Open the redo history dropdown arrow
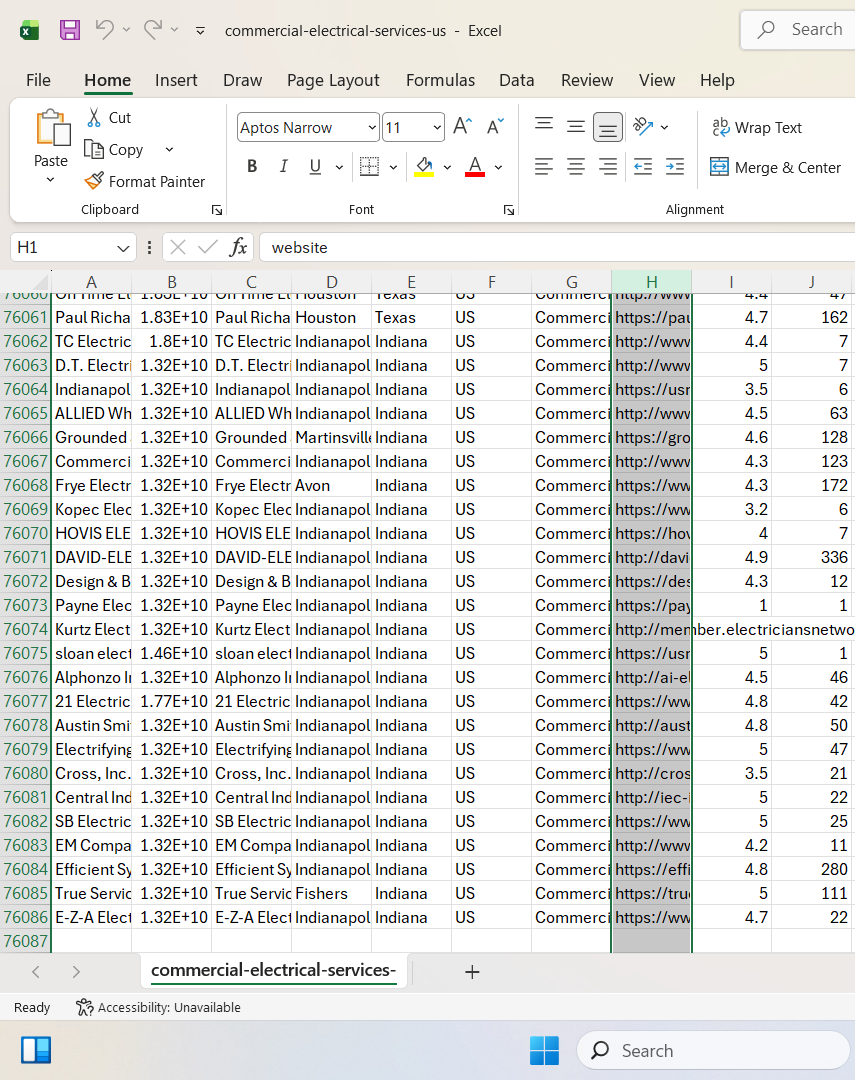The width and height of the screenshot is (855, 1080). [174, 30]
